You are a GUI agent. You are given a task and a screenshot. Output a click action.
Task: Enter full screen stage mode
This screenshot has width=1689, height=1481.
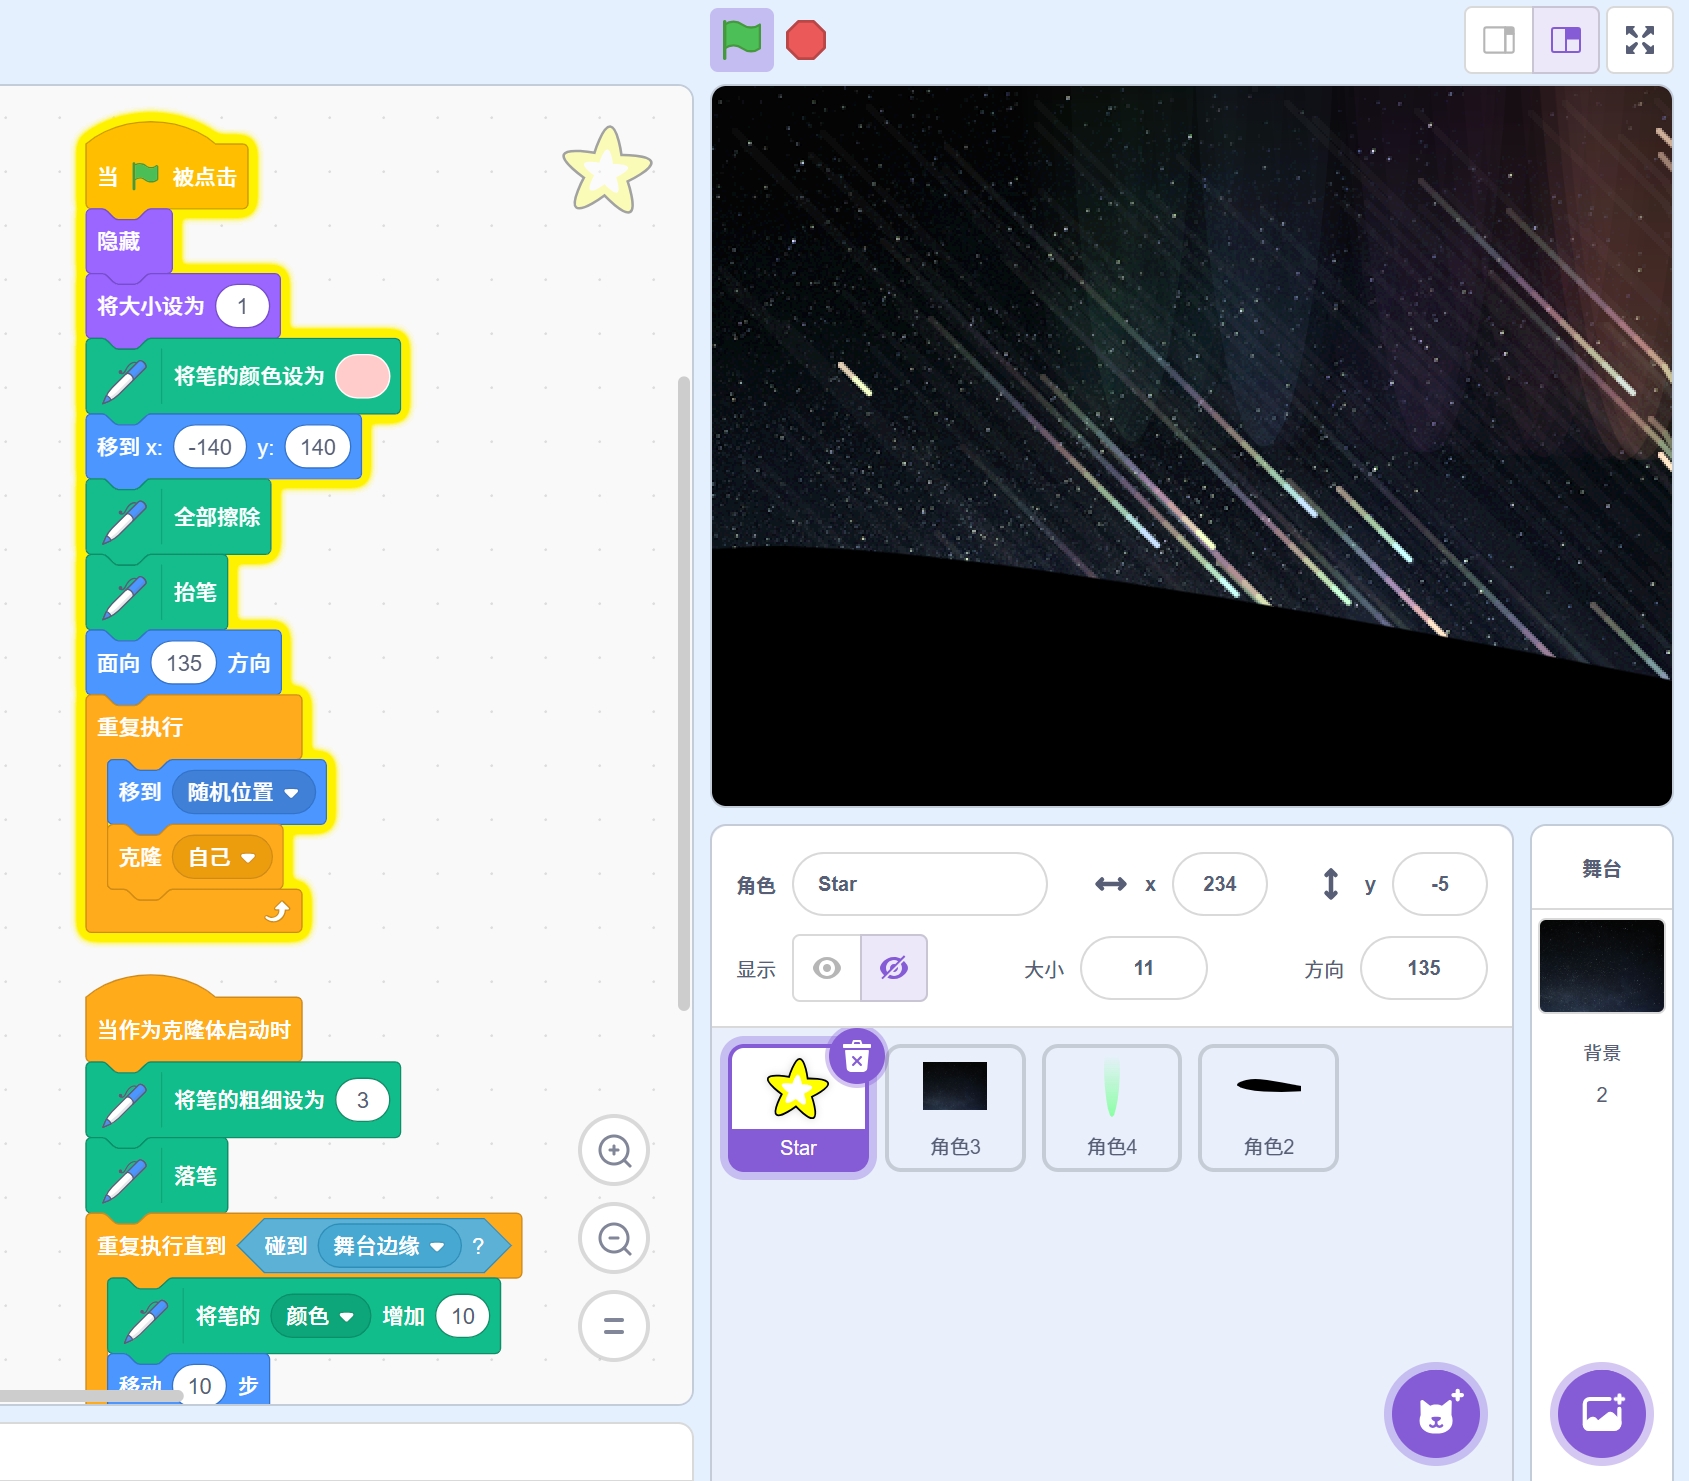(x=1639, y=40)
